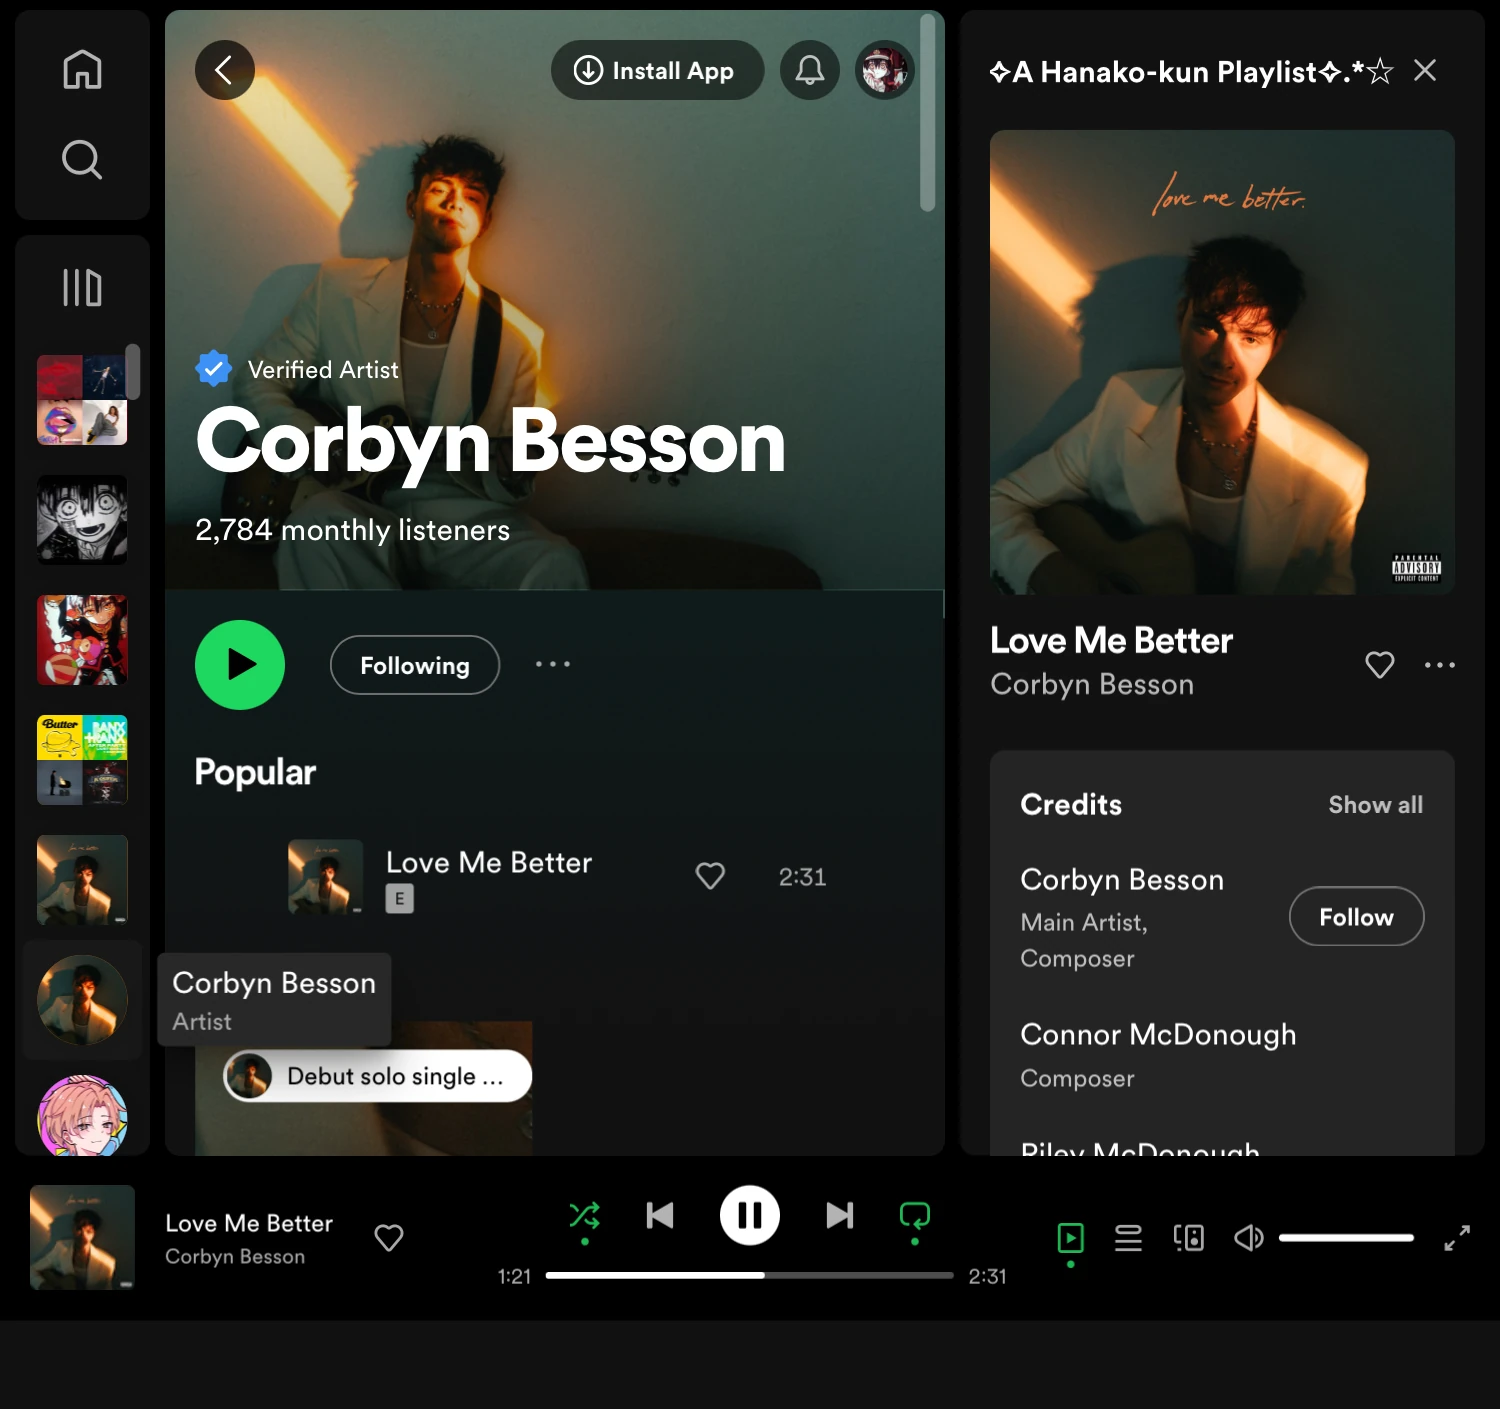Close the Hanako-kun Playlist panel
This screenshot has width=1500, height=1409.
pyautogui.click(x=1424, y=70)
